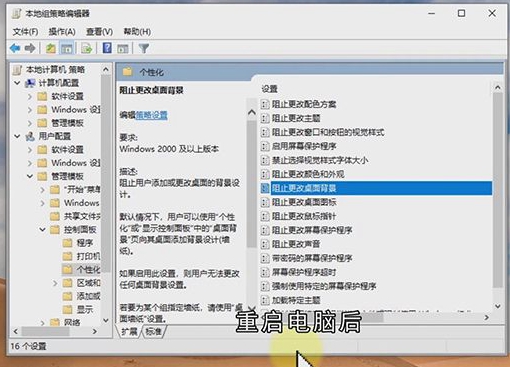Toggle the console tree pane icon
Screen dimensions: 510x367
point(67,49)
